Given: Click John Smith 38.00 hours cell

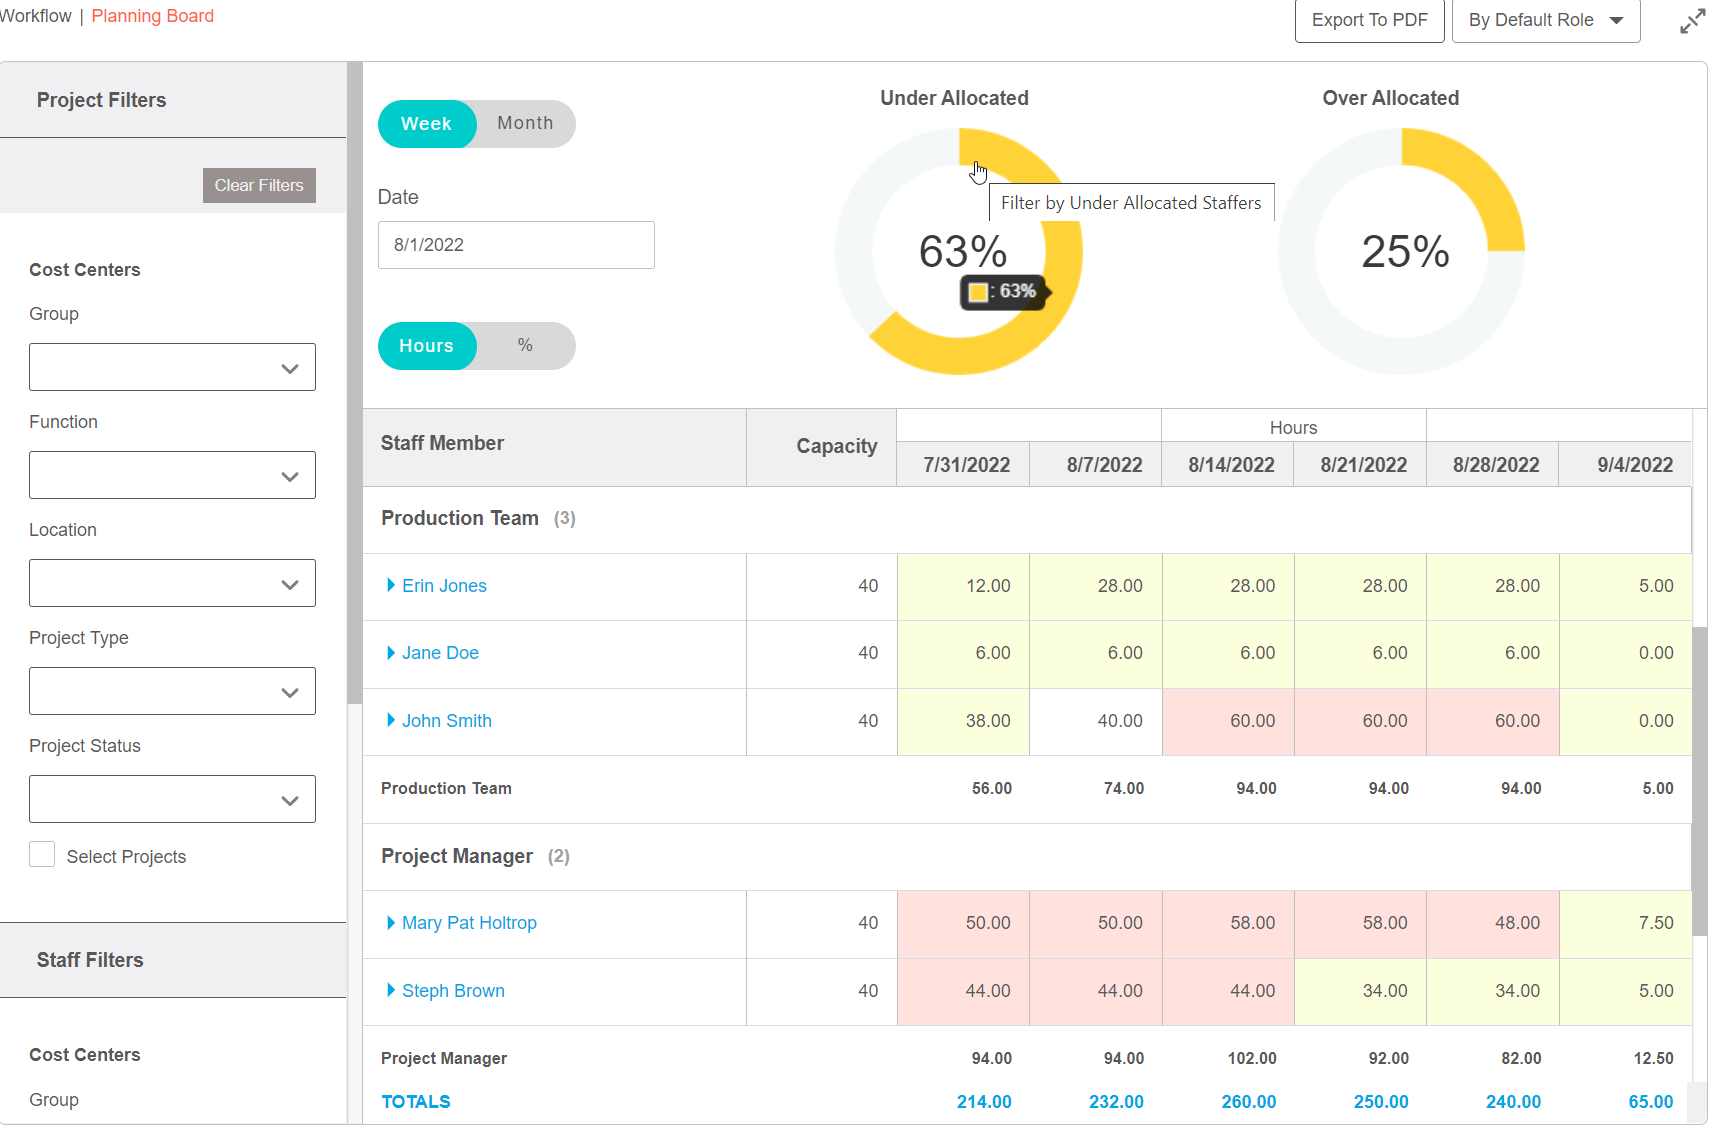Looking at the screenshot, I should (x=963, y=721).
